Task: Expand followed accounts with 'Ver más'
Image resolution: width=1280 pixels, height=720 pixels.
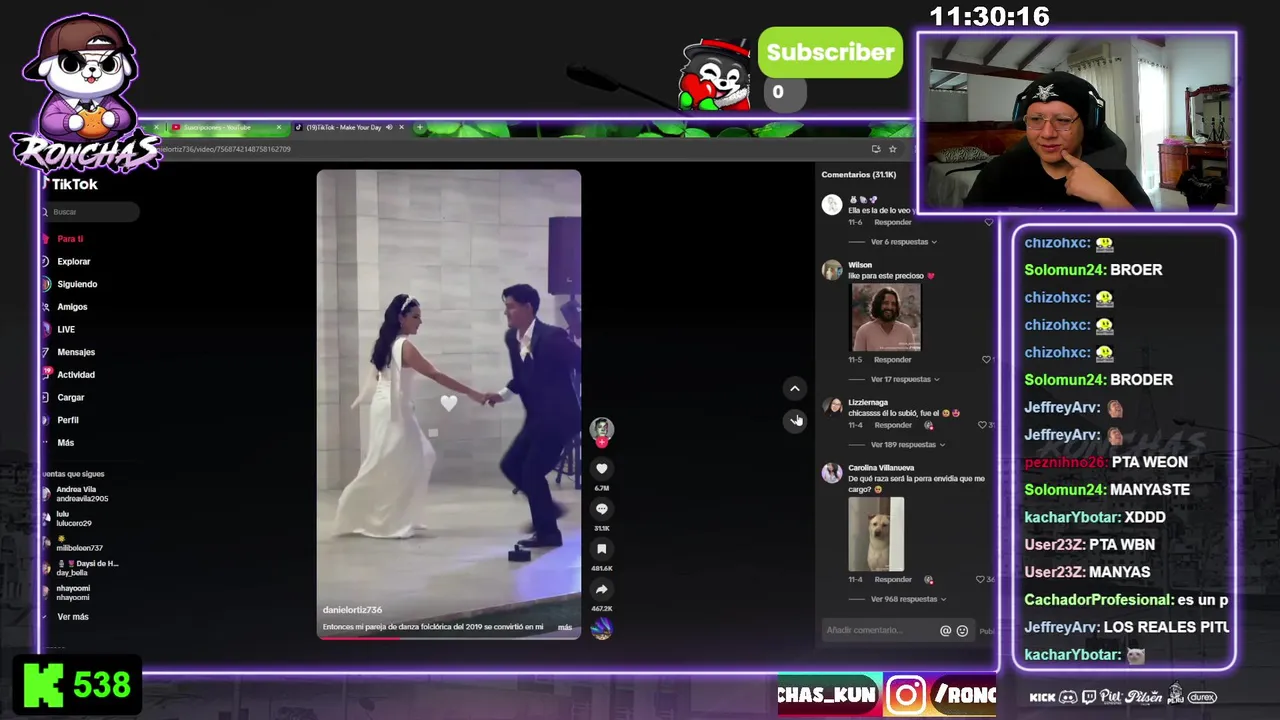Action: (x=73, y=617)
